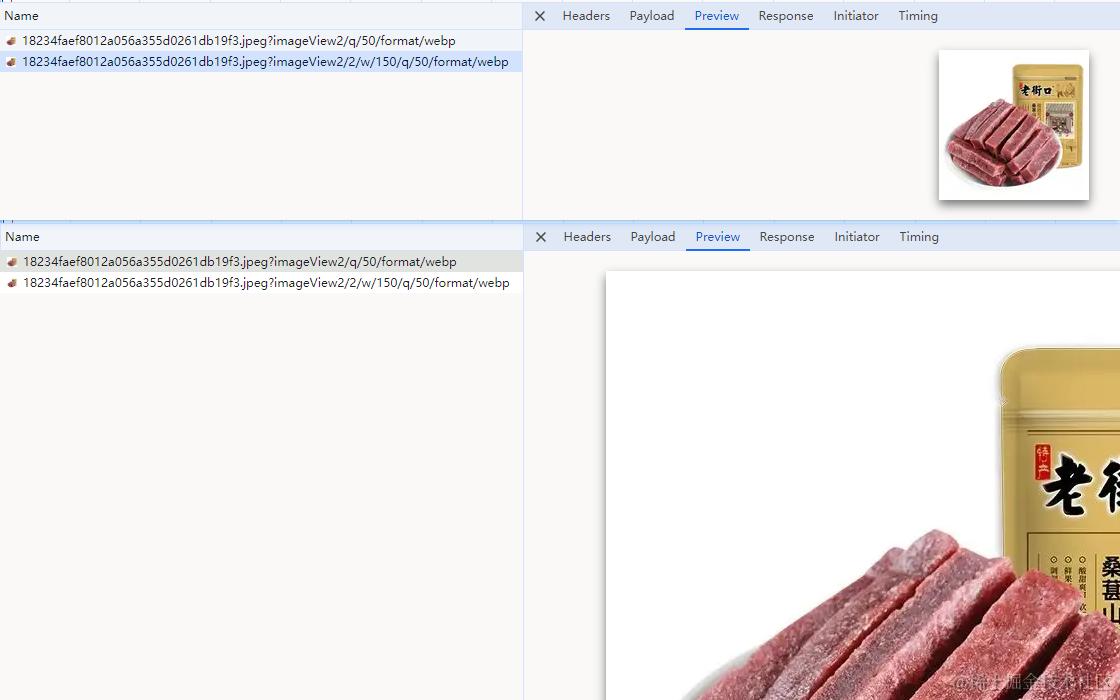Click the small product image preview thumbnail
Image resolution: width=1120 pixels, height=700 pixels.
click(x=1013, y=125)
